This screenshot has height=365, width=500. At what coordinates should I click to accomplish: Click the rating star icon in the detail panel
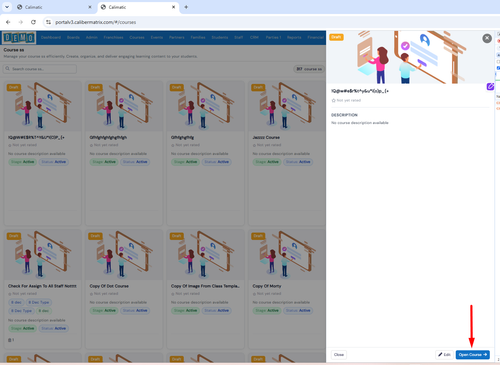pos(333,100)
